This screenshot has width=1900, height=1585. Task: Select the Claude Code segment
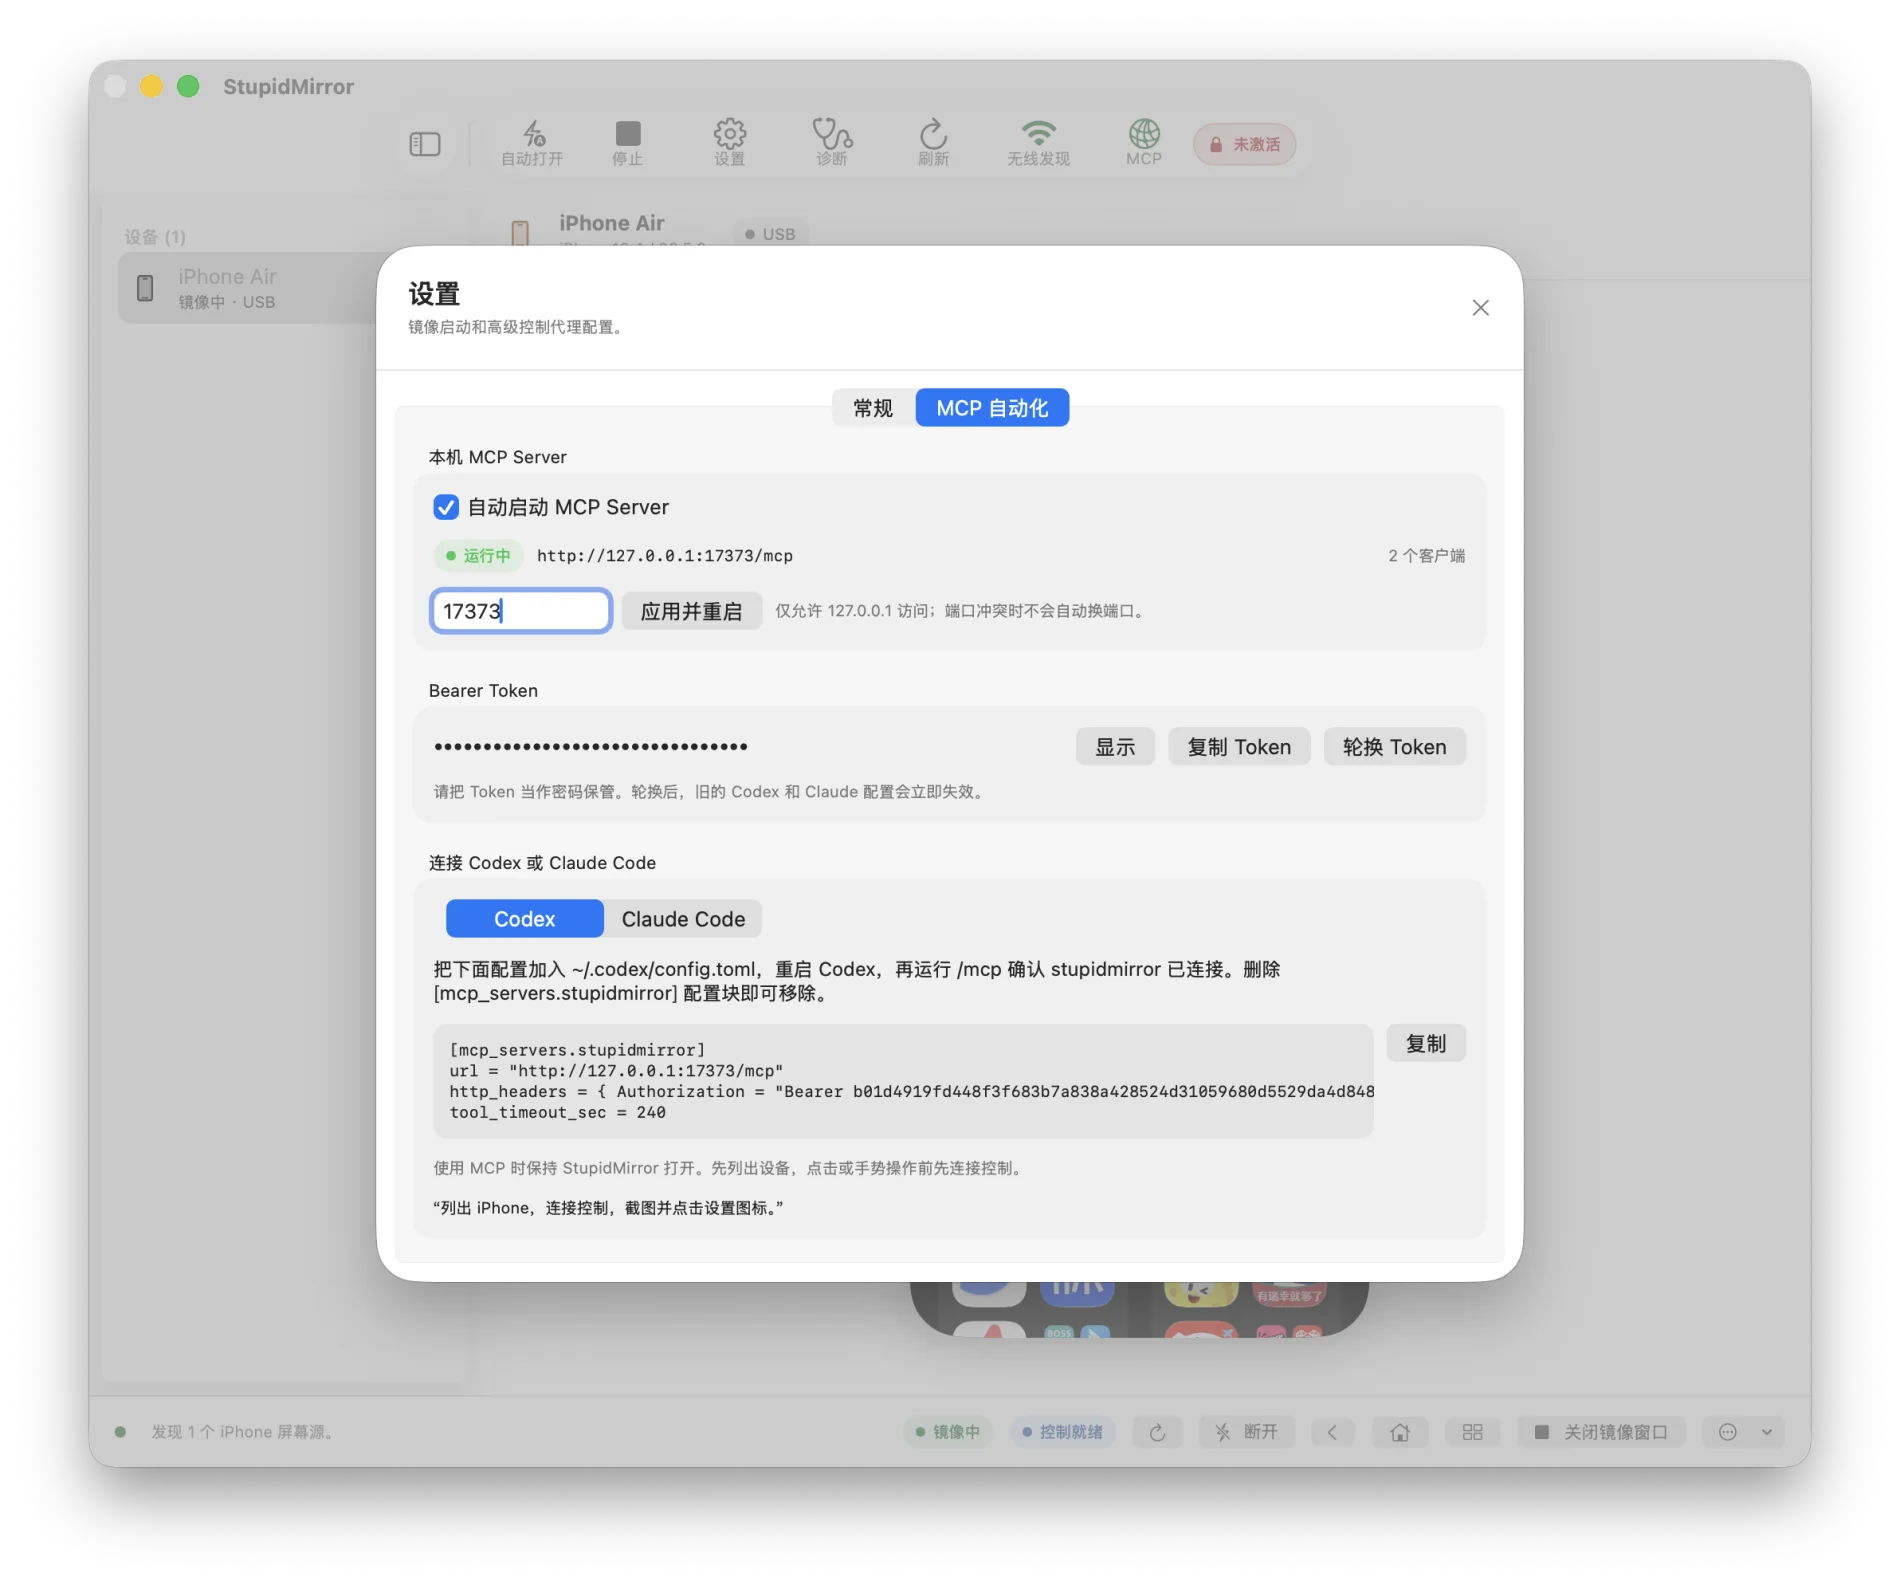click(683, 919)
